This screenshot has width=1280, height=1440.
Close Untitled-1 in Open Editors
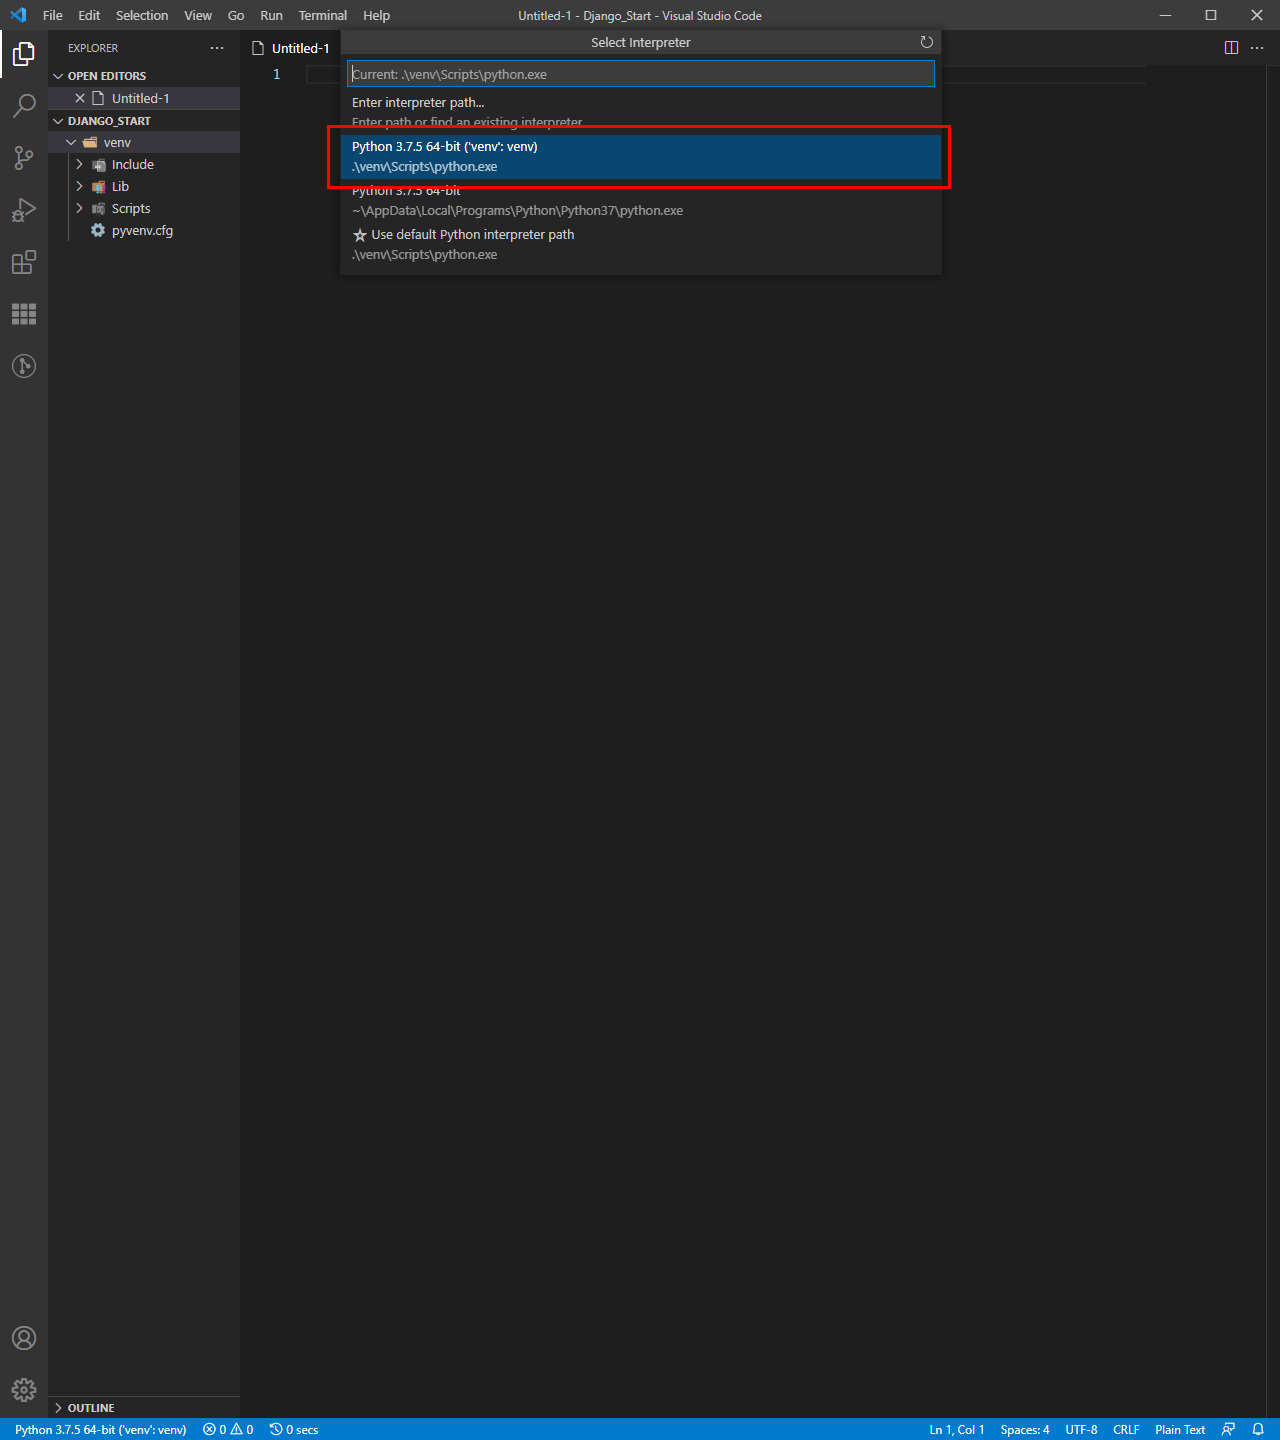click(80, 98)
